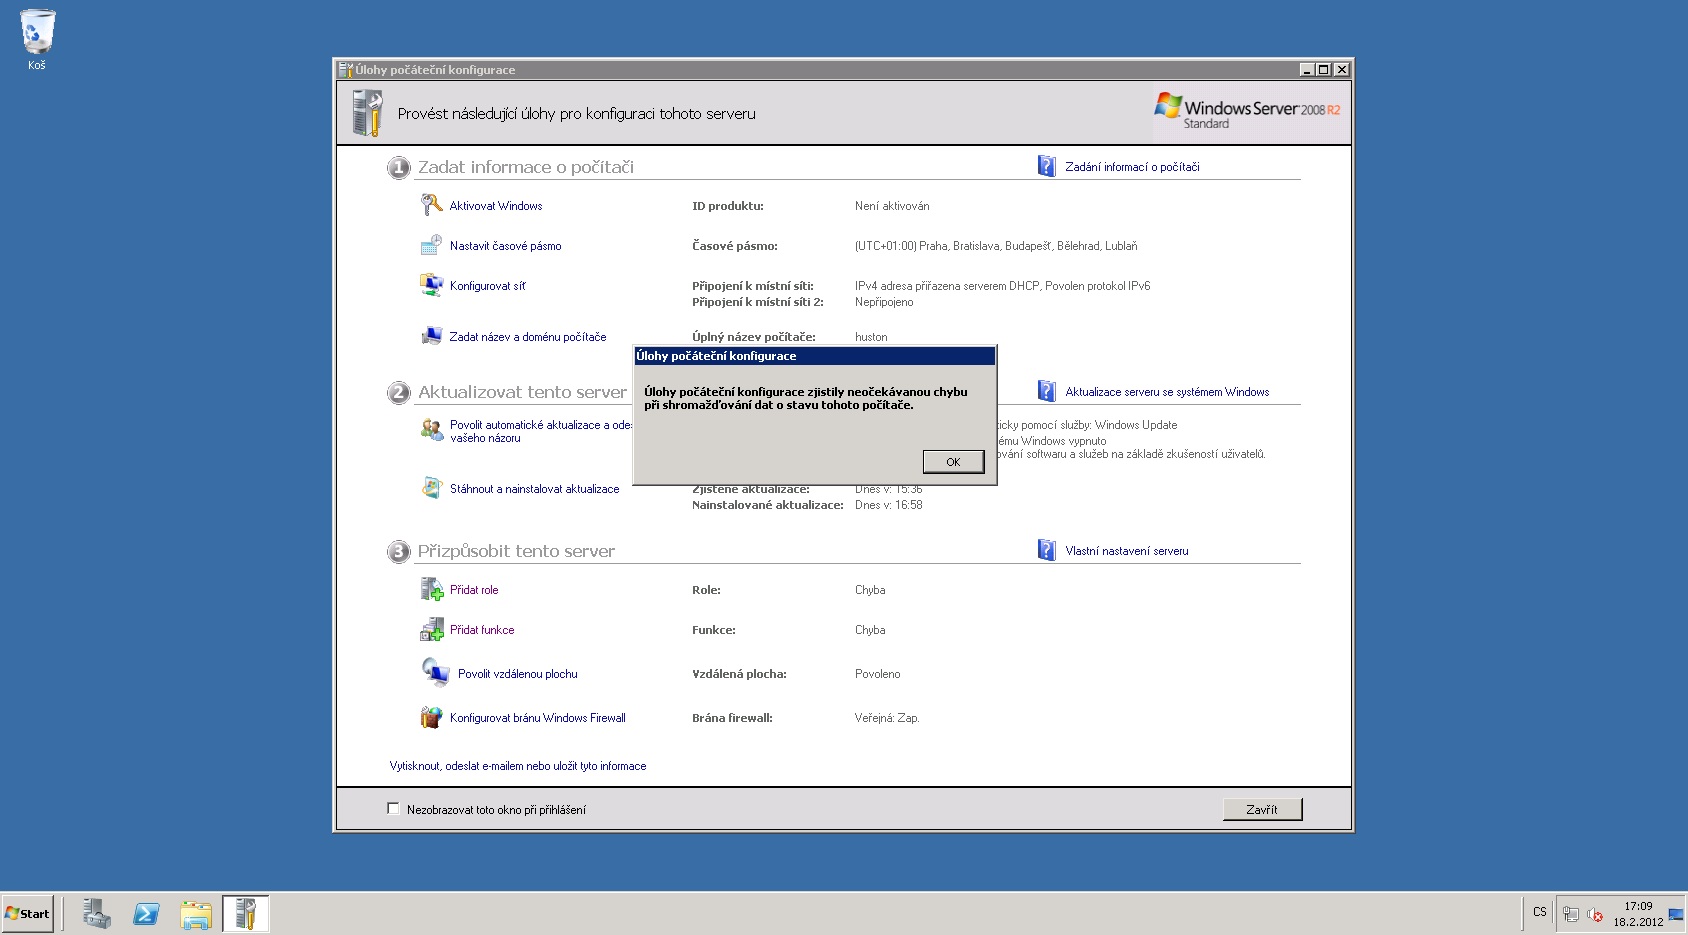Tick the Nezobrazovat toto okno při přihlášení checkbox
The image size is (1688, 935).
pos(393,809)
